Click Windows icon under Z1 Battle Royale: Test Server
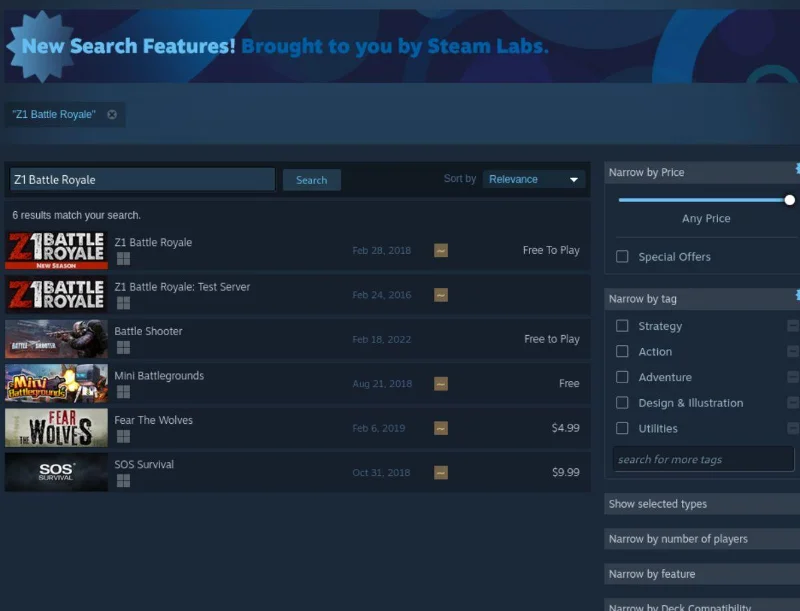This screenshot has height=611, width=800. [123, 303]
